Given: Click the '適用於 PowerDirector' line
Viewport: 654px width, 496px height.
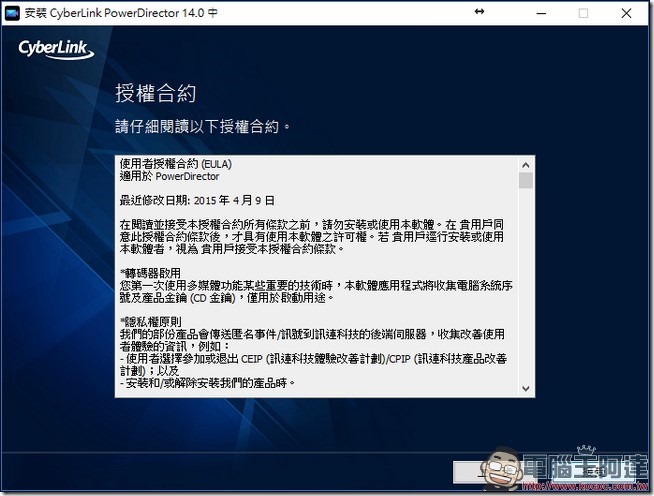Looking at the screenshot, I should tap(169, 176).
